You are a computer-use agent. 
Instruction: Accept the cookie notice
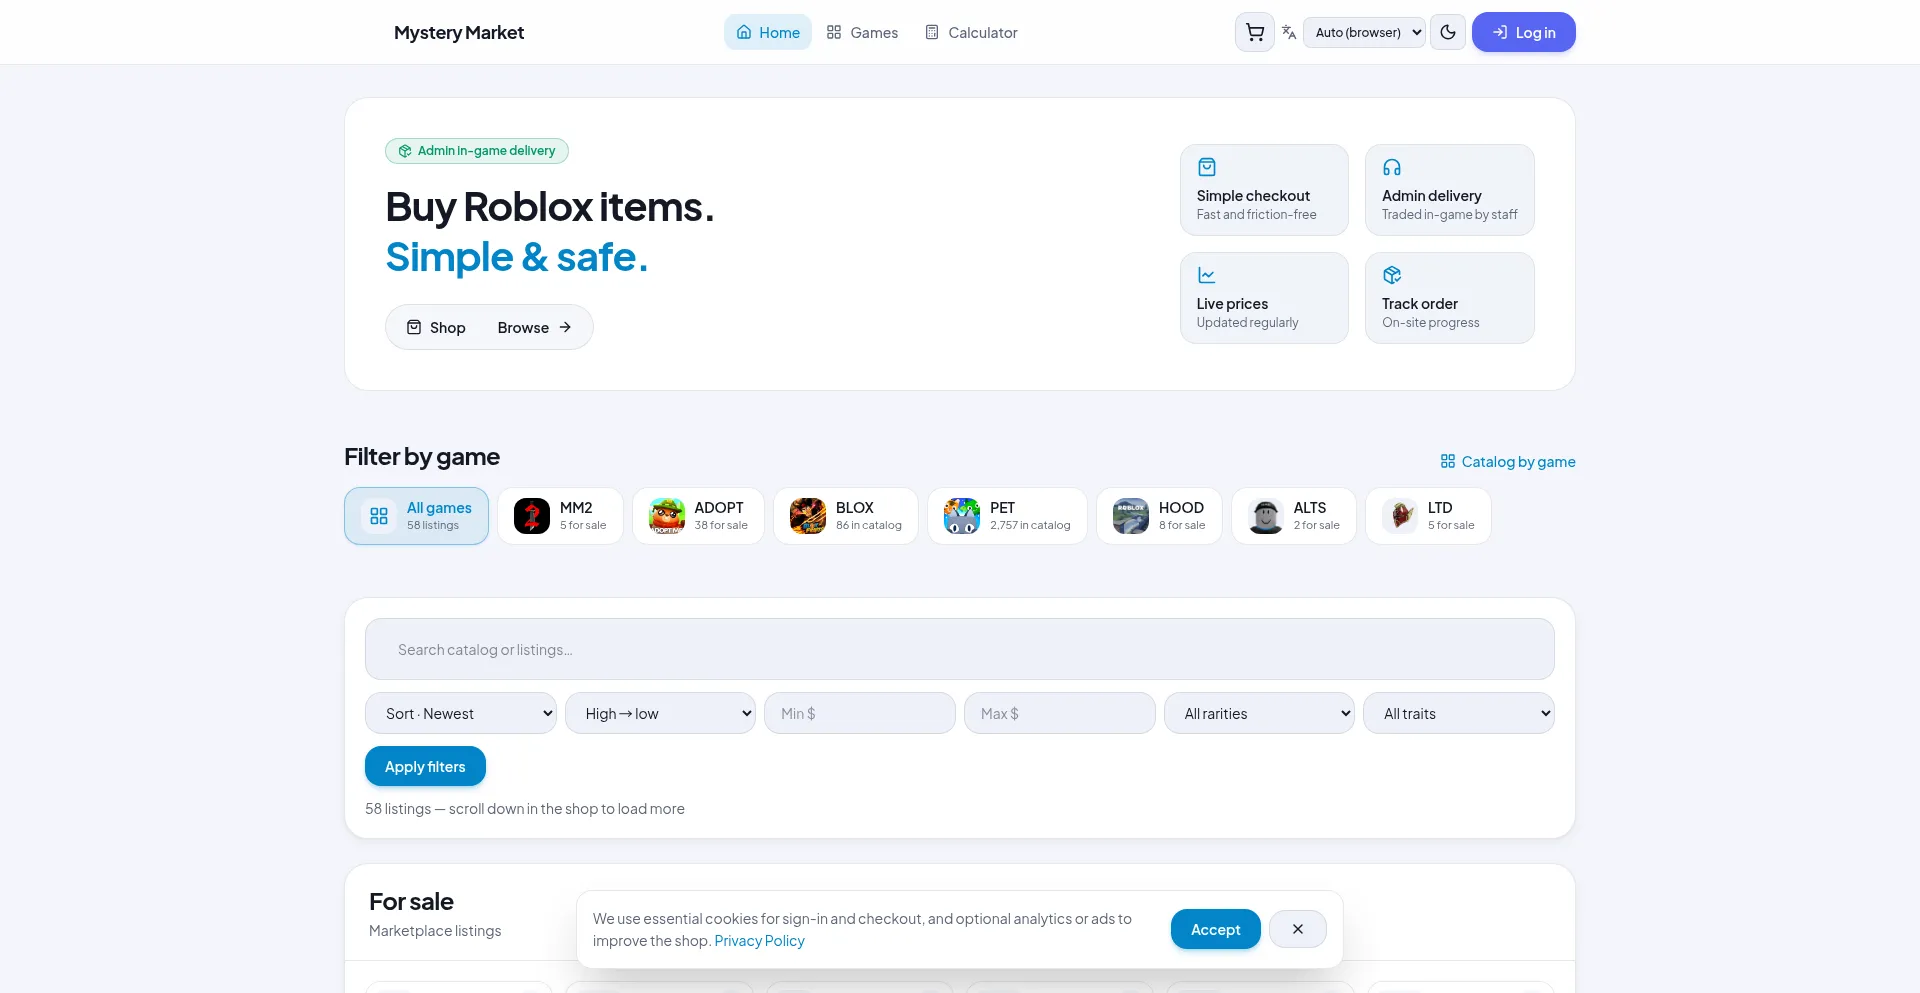1216,929
